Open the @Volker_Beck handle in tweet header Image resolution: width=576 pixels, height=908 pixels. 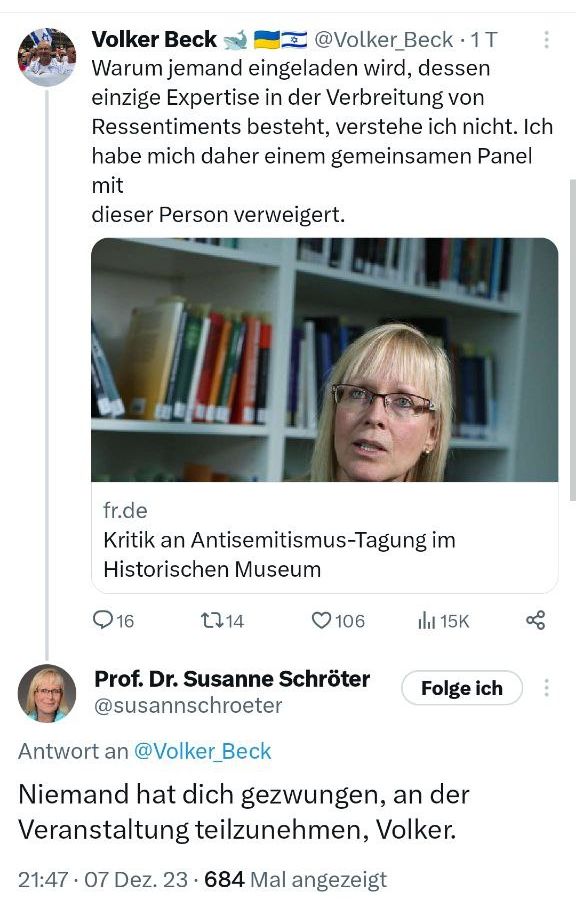click(x=383, y=40)
